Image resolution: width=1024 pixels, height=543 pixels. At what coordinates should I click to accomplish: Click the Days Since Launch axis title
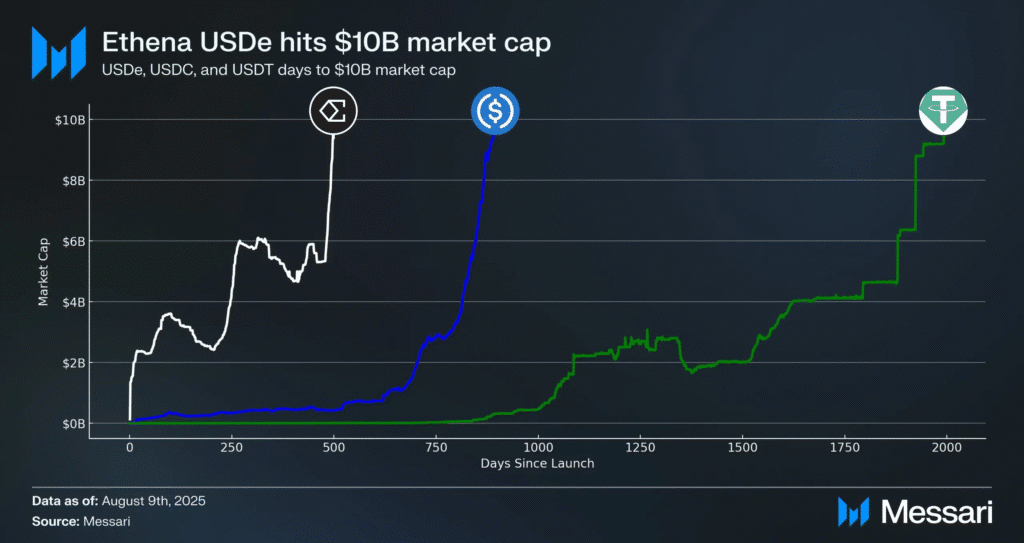coord(537,463)
